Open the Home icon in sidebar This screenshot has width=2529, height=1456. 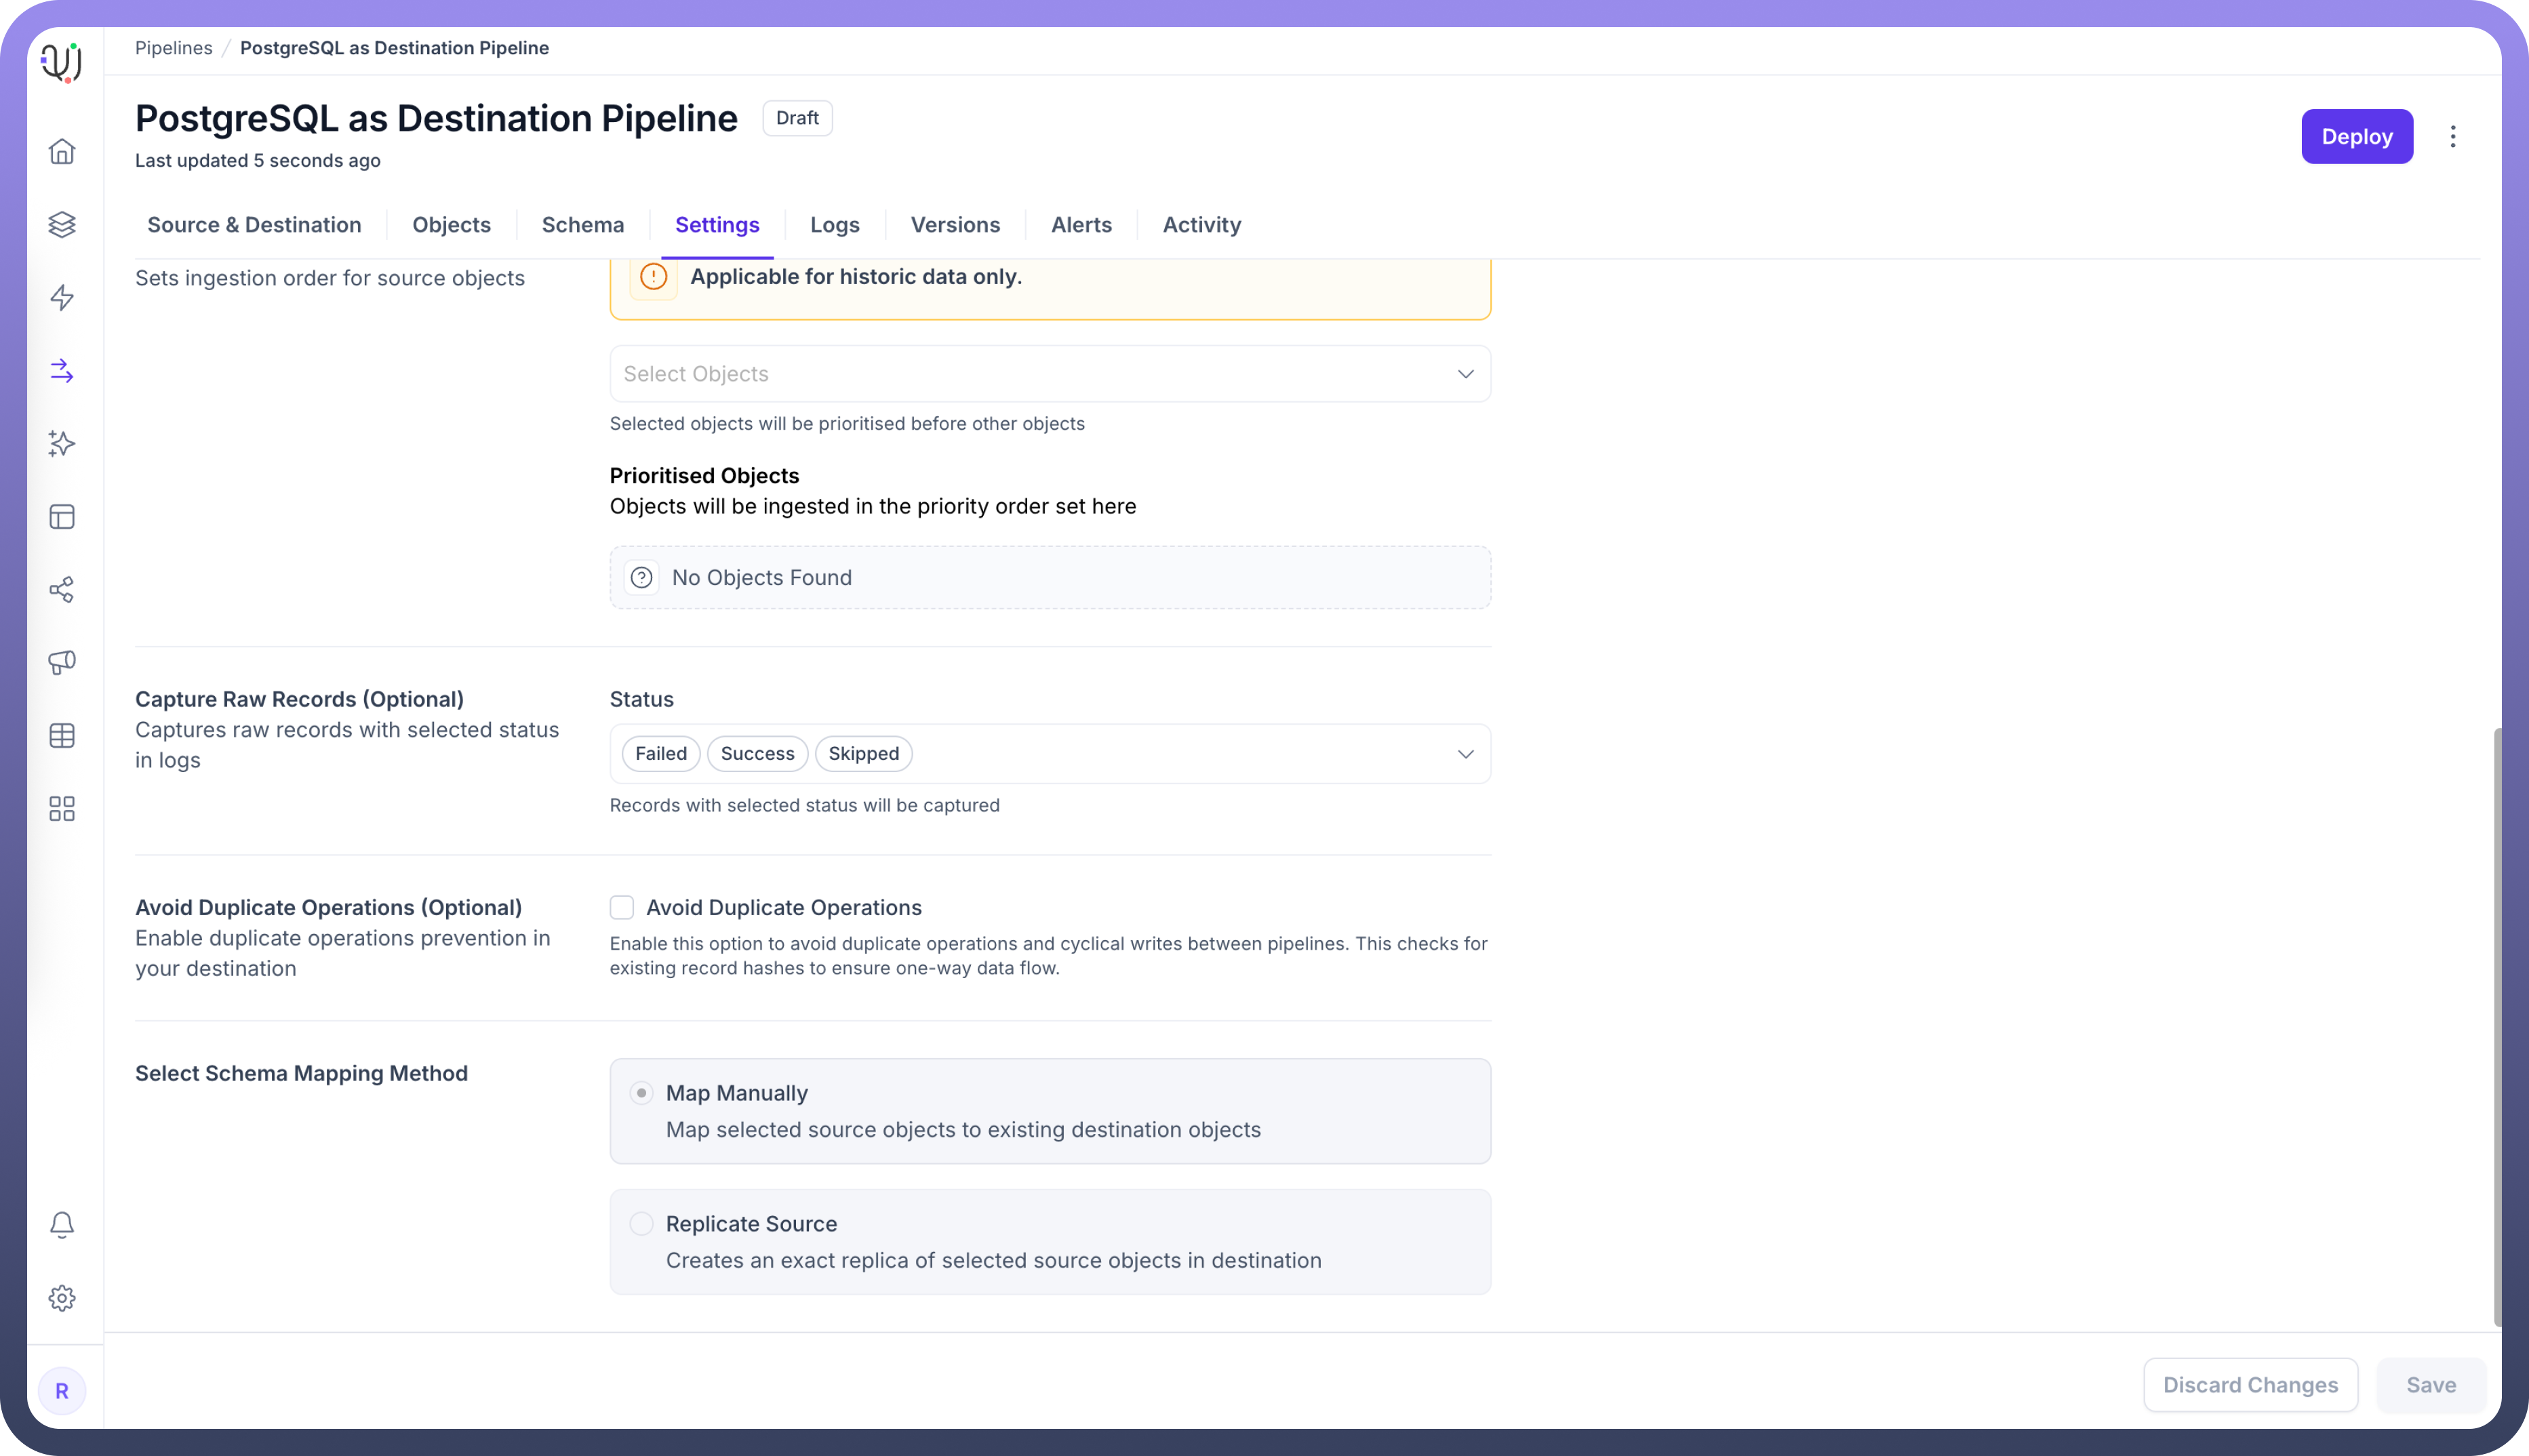pyautogui.click(x=62, y=151)
